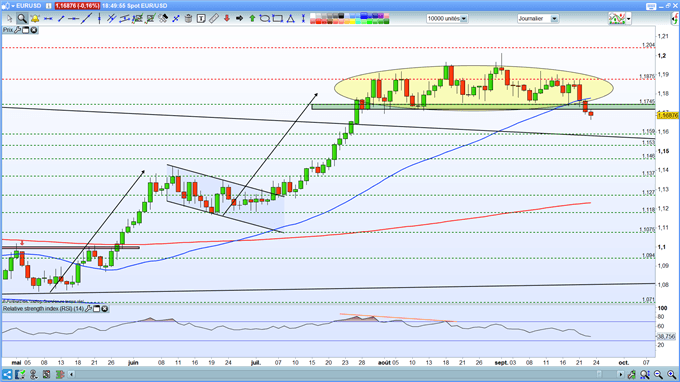Open the keyboard icon in title bar
Viewport: 680px width, 382px height.
pyautogui.click(x=651, y=6)
